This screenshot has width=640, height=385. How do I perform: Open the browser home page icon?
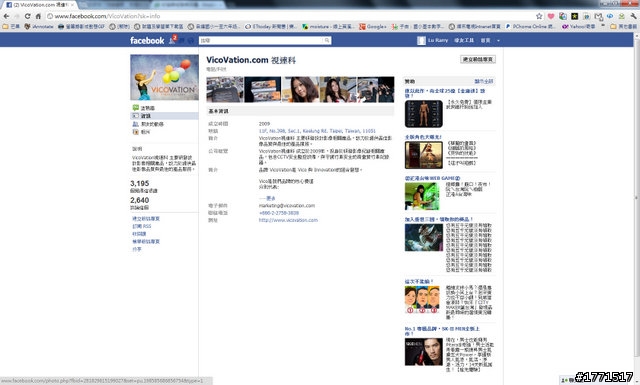(x=38, y=16)
